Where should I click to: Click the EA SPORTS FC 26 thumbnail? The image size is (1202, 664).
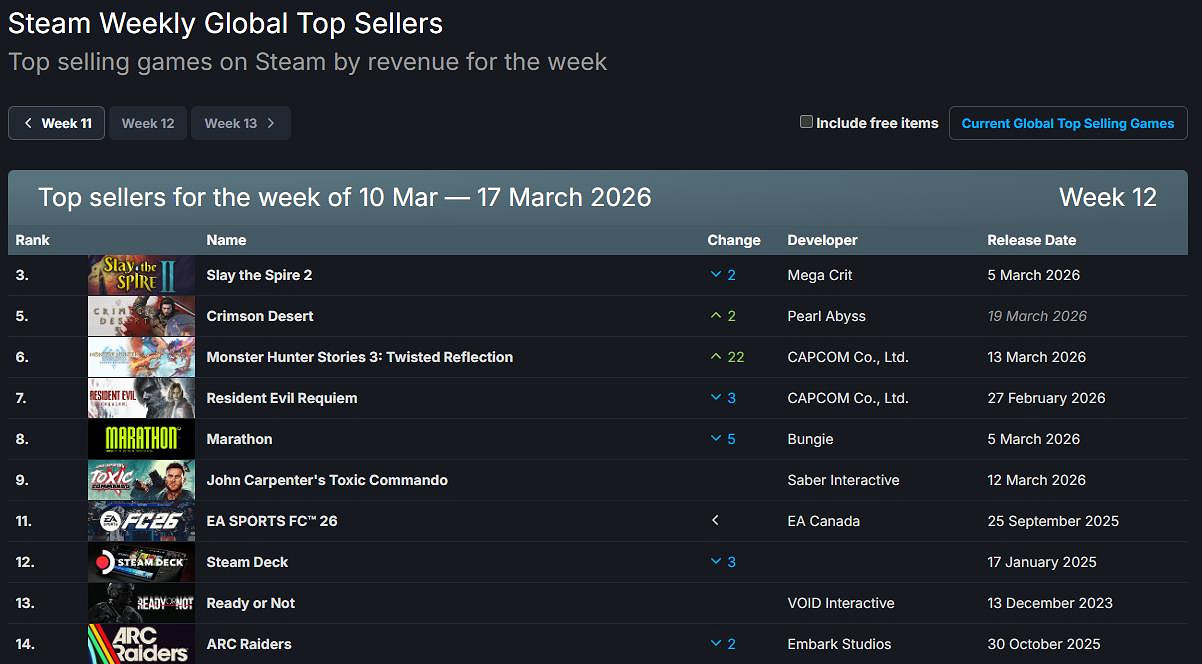[x=141, y=521]
